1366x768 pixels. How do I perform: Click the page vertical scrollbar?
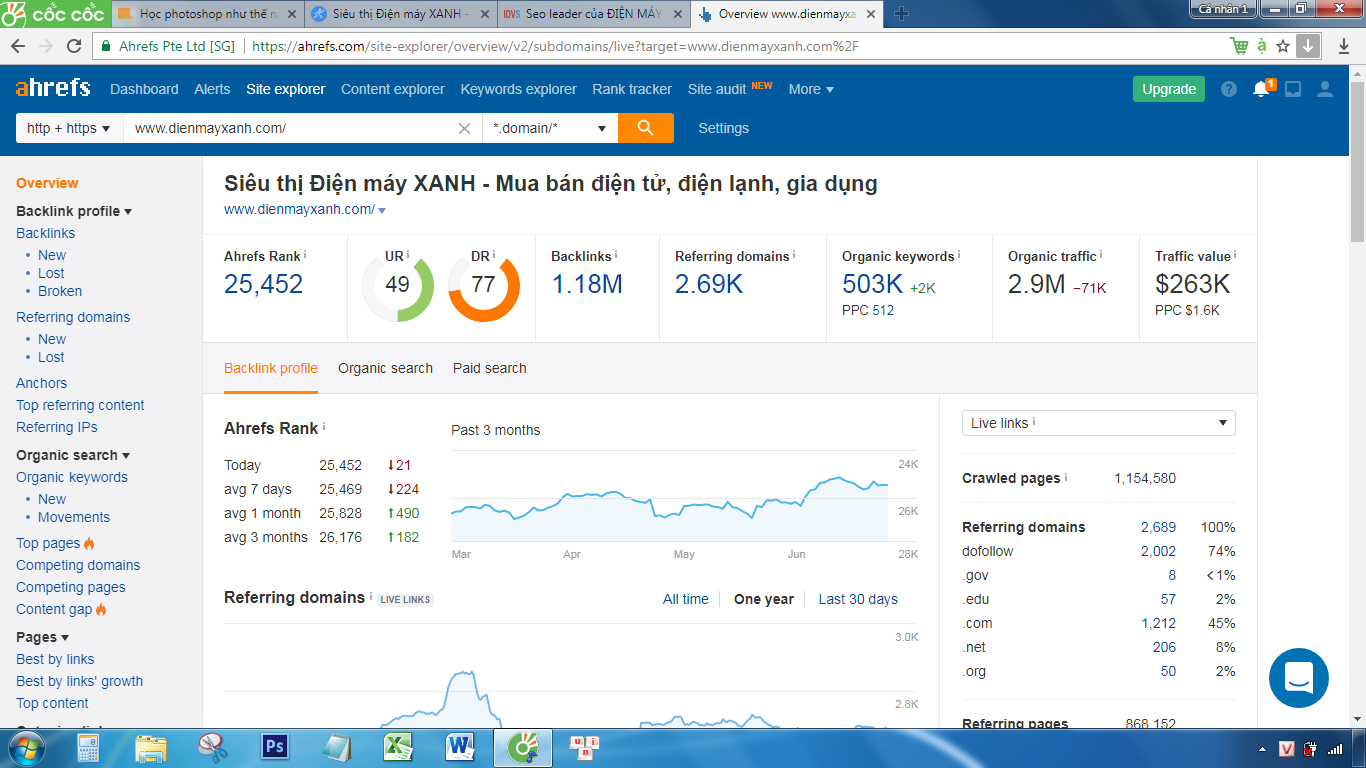pos(1357,160)
